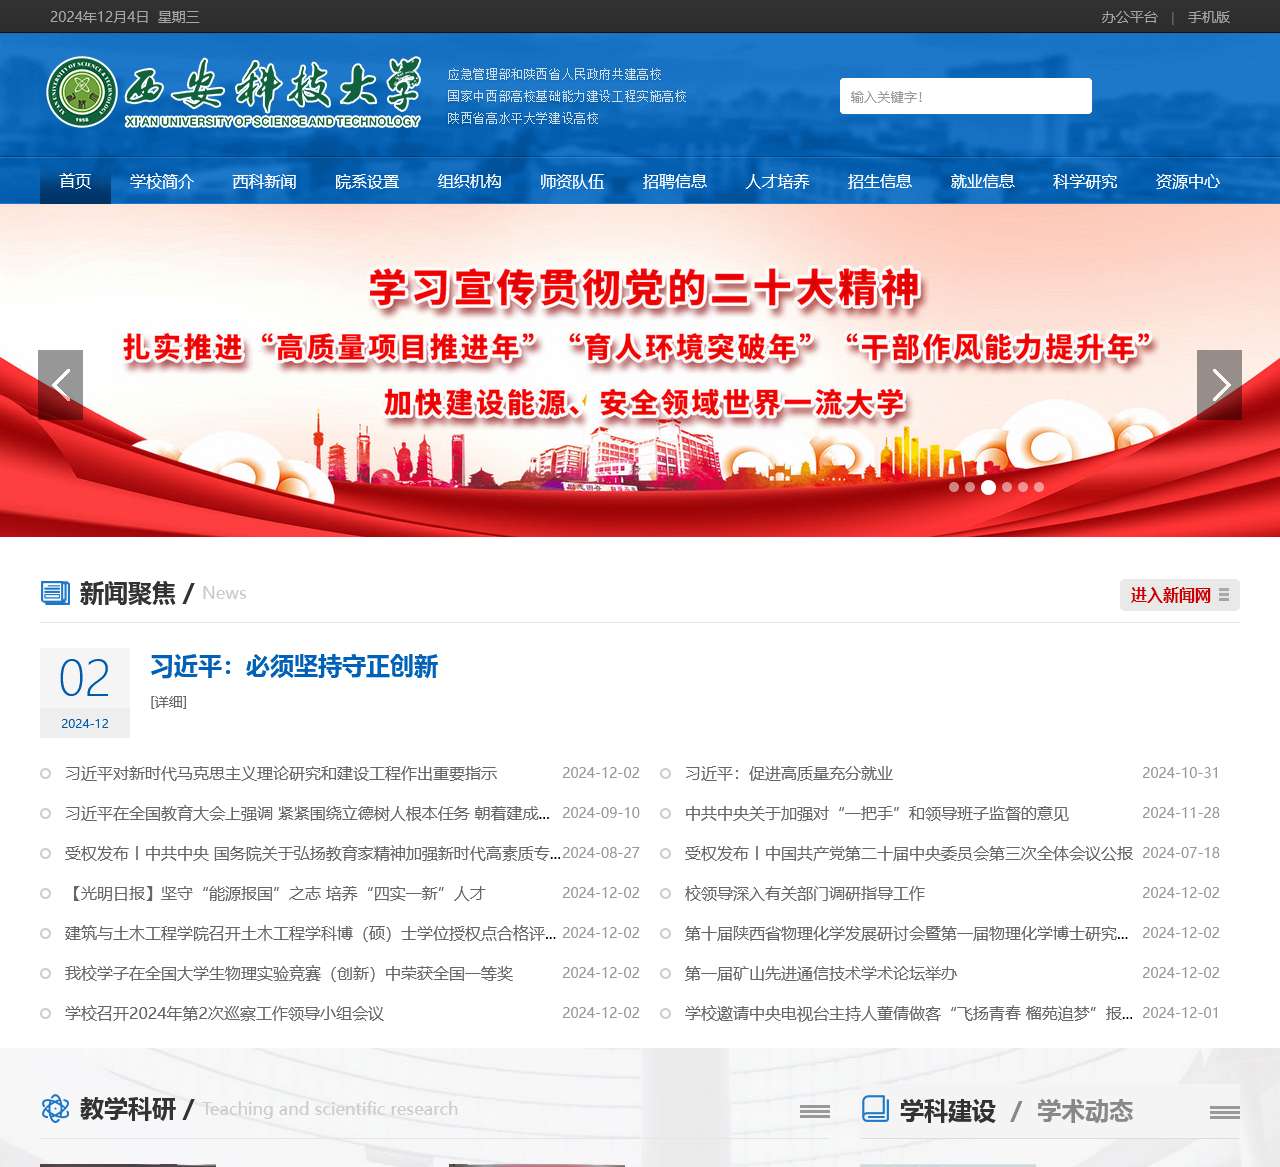This screenshot has height=1167, width=1280.
Task: Open 第三次全体会议公报 article
Action: [x=909, y=853]
